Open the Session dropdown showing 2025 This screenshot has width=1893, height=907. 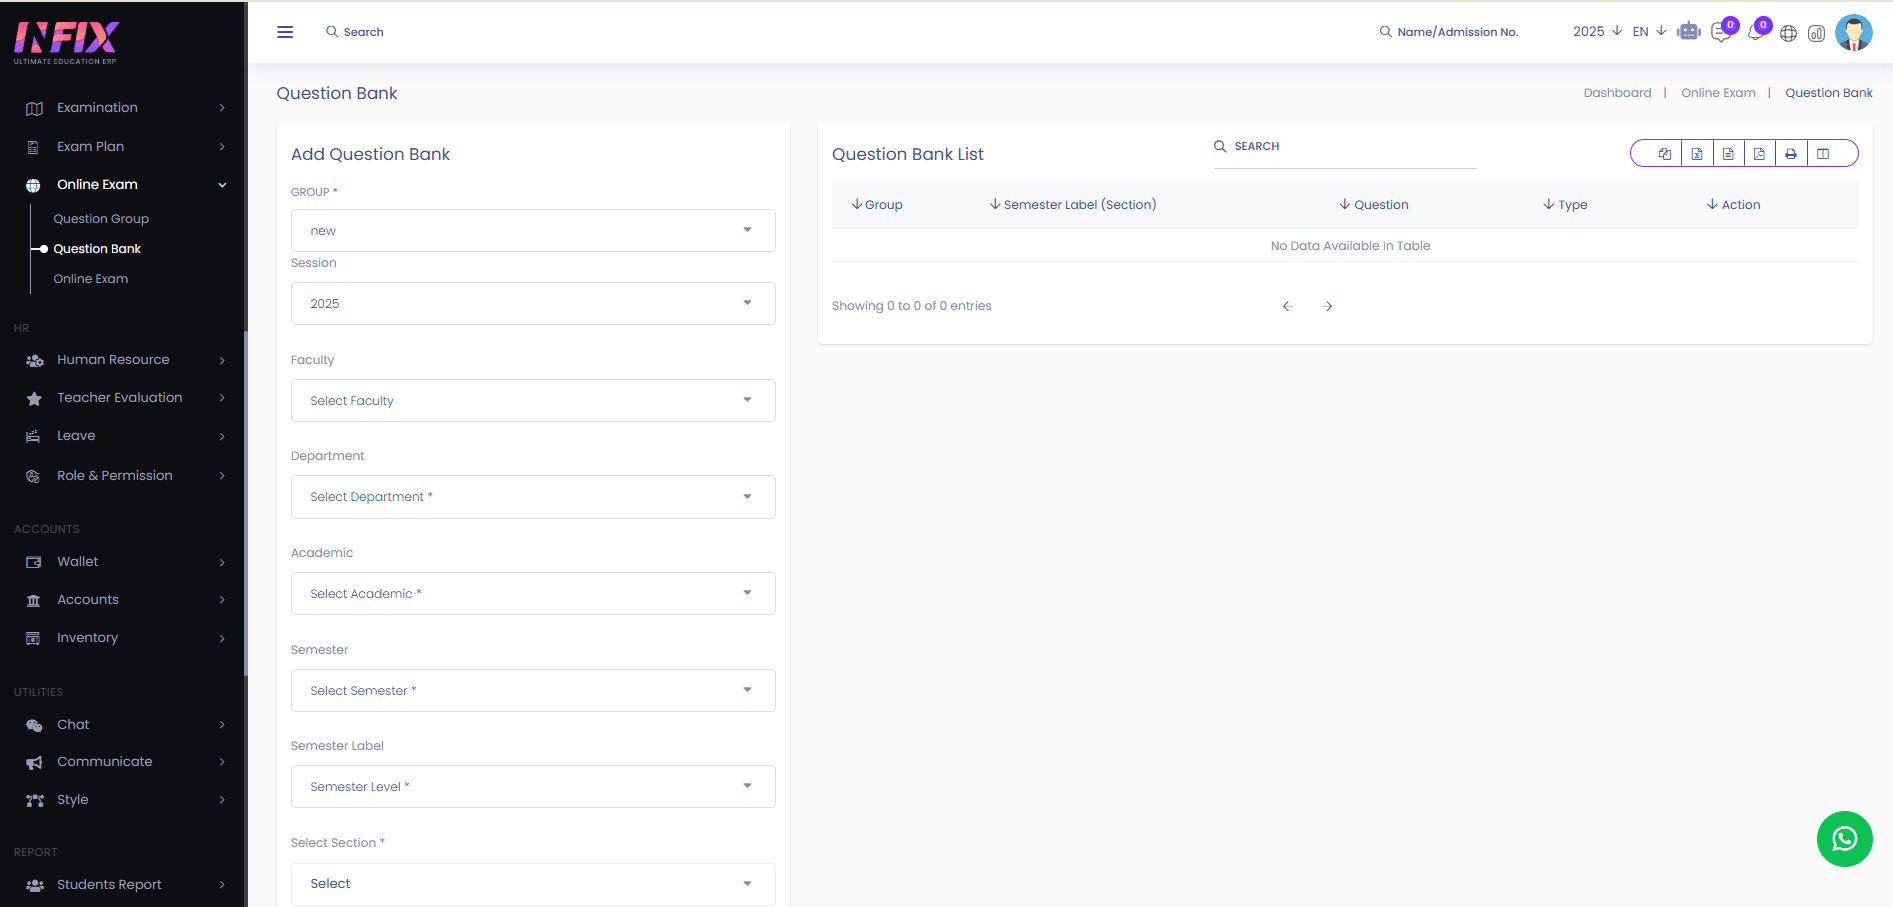point(533,303)
